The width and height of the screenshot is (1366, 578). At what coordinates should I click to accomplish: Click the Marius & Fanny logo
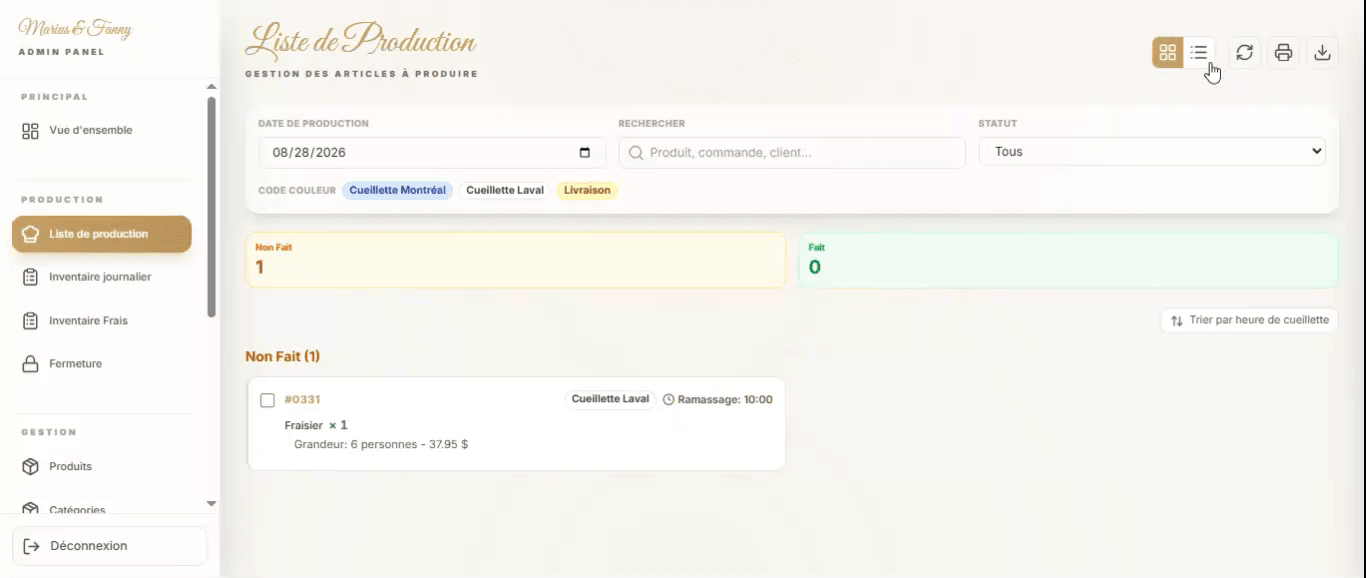(x=75, y=29)
